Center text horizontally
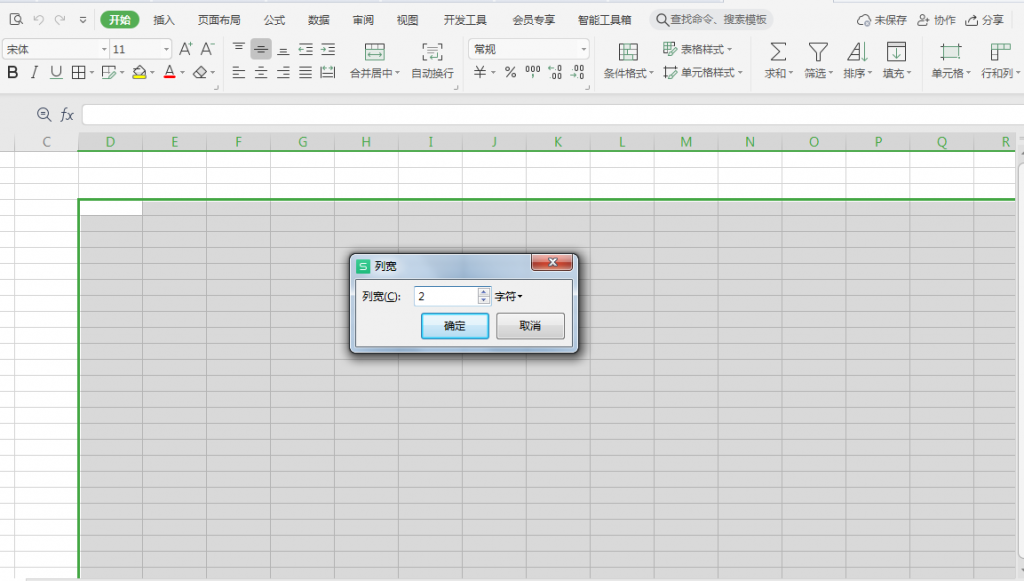The width and height of the screenshot is (1024, 581). tap(261, 72)
